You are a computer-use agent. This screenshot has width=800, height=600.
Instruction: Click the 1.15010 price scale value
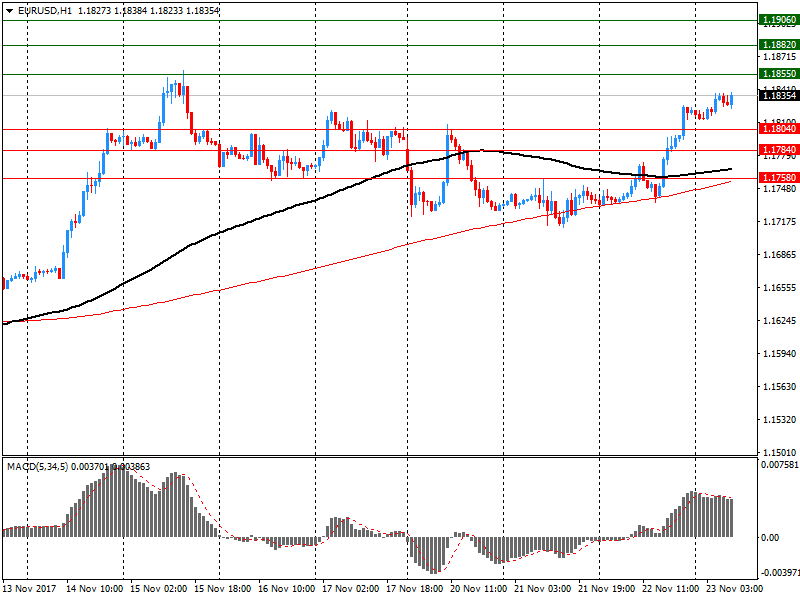click(779, 453)
